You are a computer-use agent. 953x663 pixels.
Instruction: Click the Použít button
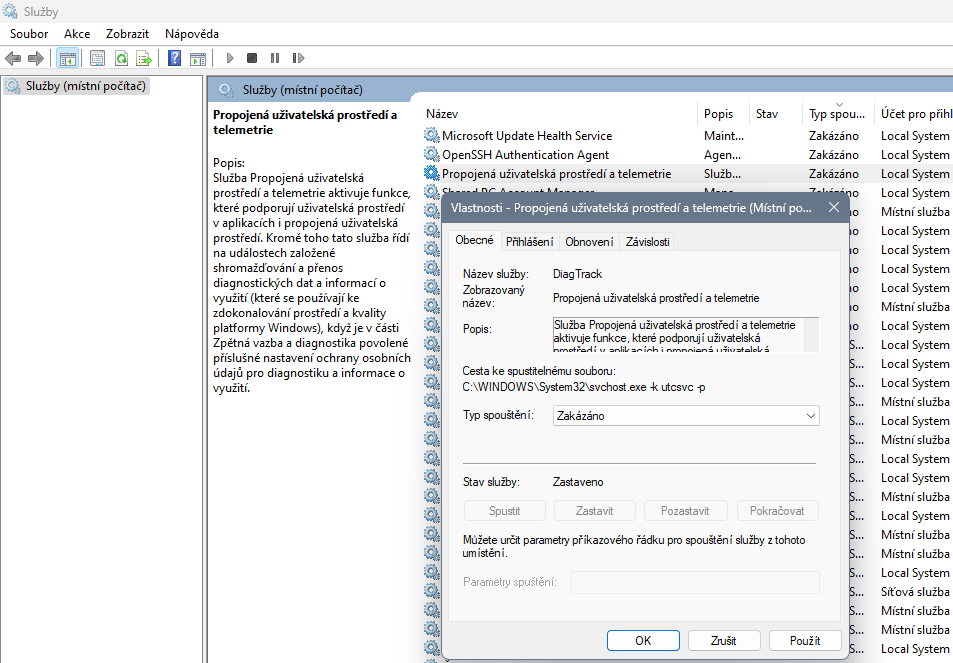pyautogui.click(x=805, y=641)
